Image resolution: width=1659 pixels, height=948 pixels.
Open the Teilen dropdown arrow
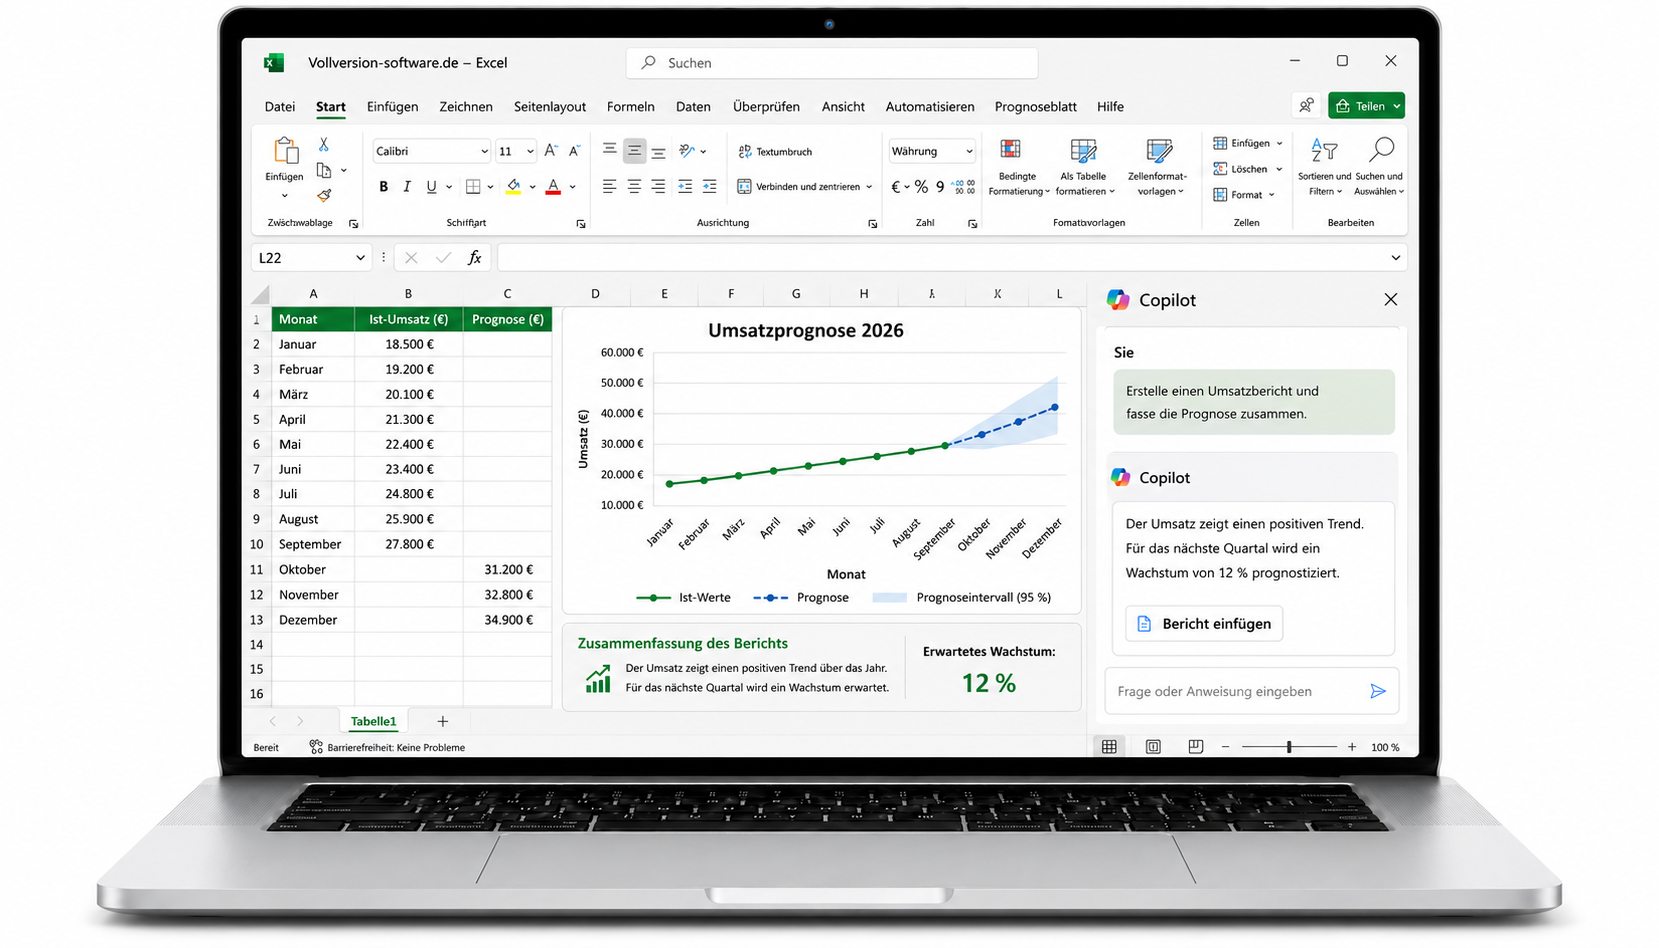(x=1397, y=106)
